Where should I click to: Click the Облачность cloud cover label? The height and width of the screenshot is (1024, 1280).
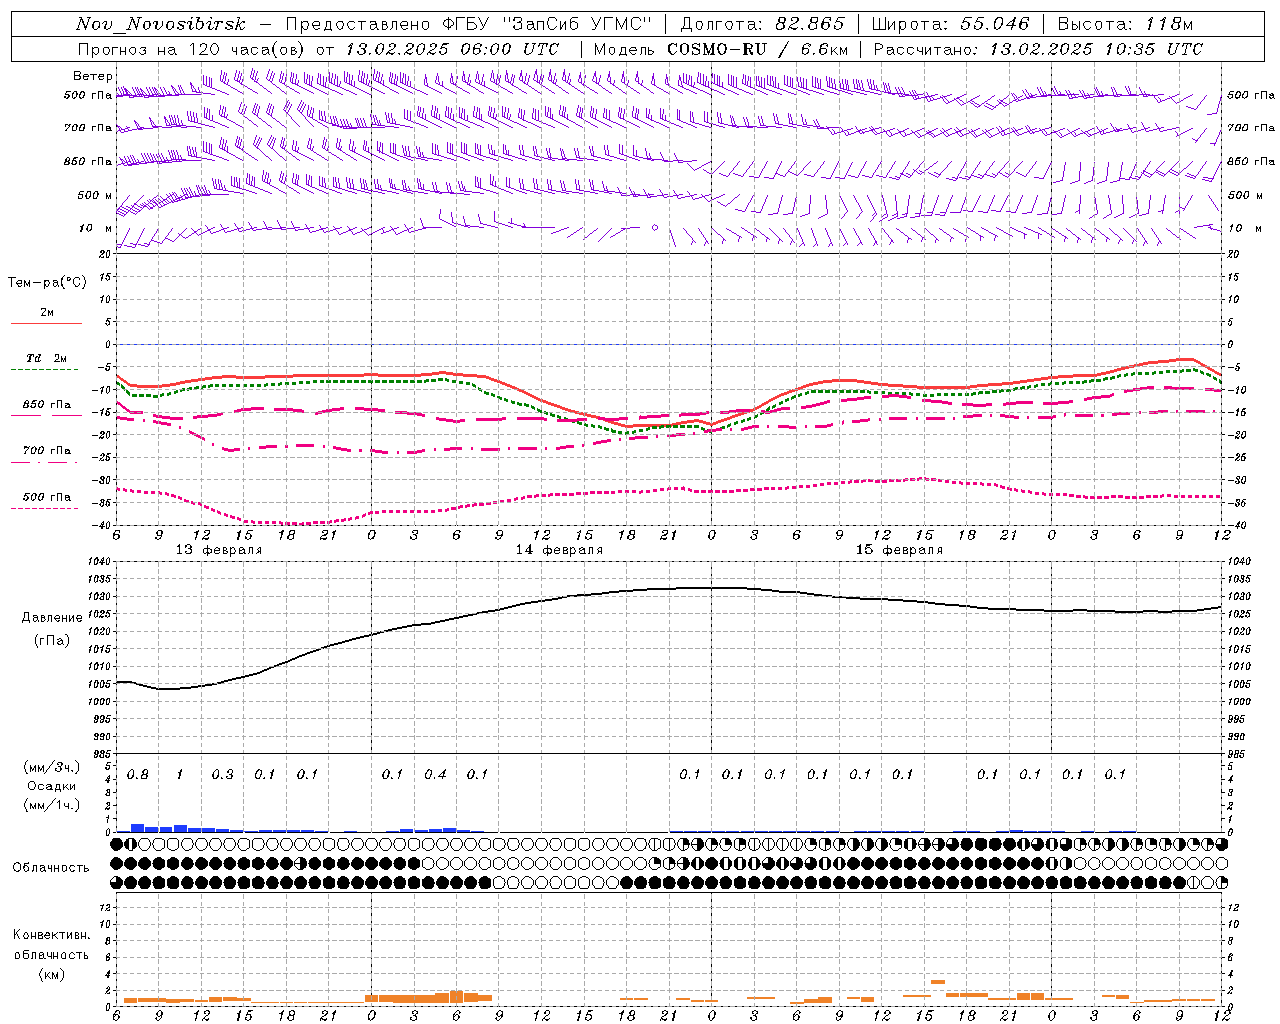point(51,868)
